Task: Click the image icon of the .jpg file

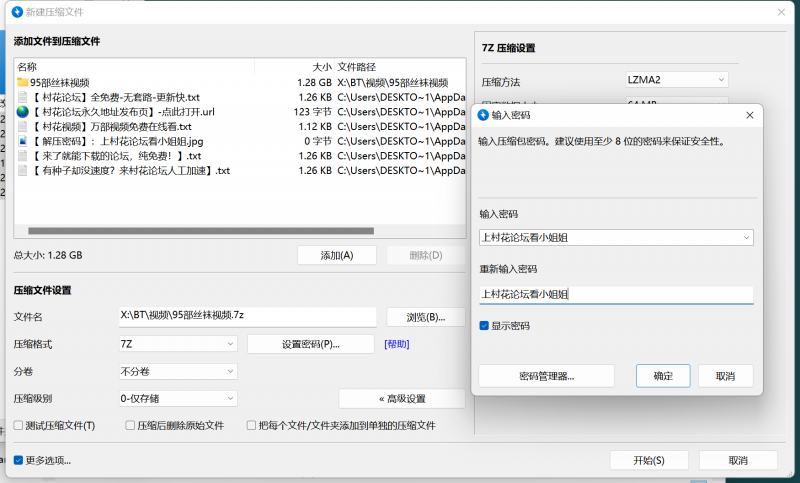Action: tap(22, 141)
